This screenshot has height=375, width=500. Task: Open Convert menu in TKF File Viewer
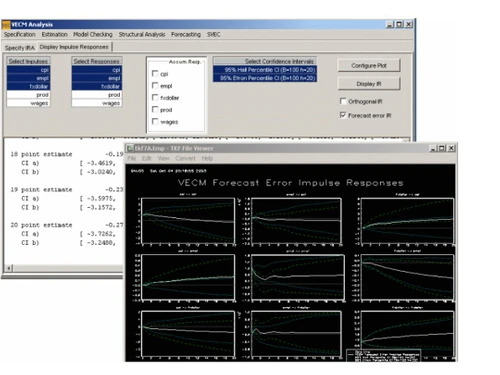[x=185, y=158]
